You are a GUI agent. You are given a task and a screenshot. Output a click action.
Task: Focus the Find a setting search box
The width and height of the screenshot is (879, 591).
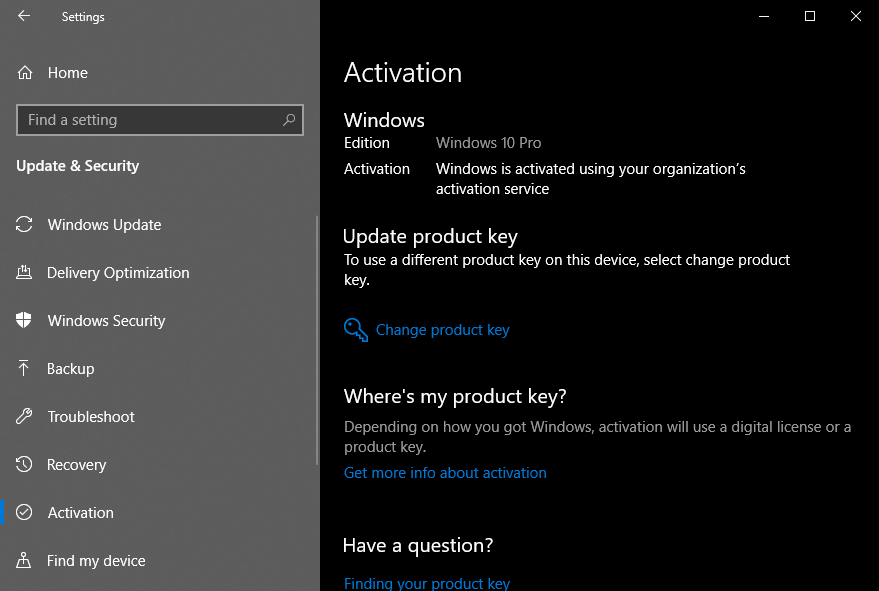[x=160, y=119]
